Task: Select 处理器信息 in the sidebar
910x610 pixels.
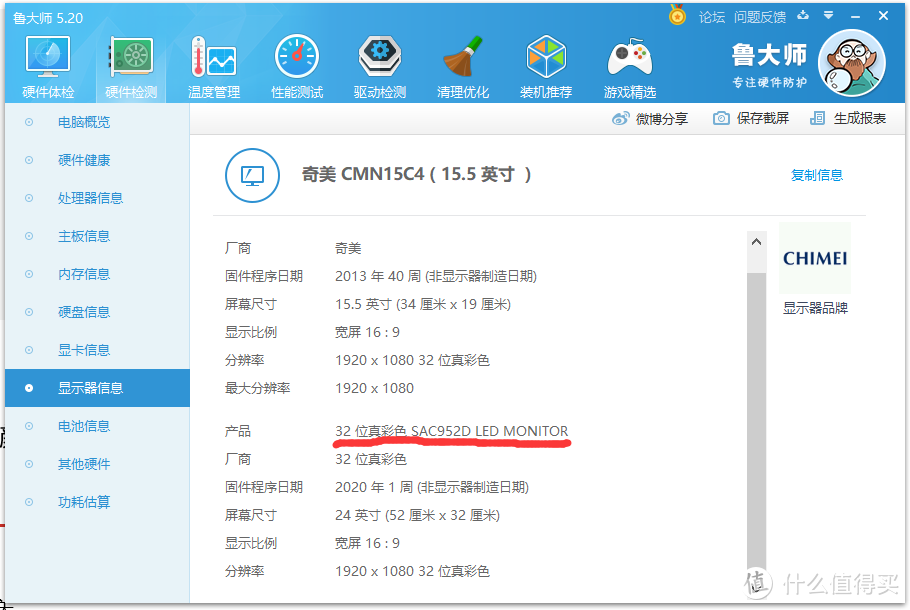Action: [97, 198]
